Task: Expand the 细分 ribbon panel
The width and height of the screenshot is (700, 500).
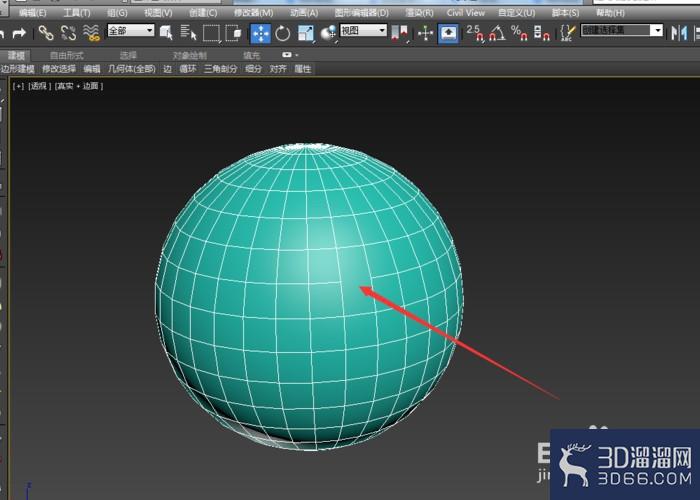Action: [x=253, y=69]
